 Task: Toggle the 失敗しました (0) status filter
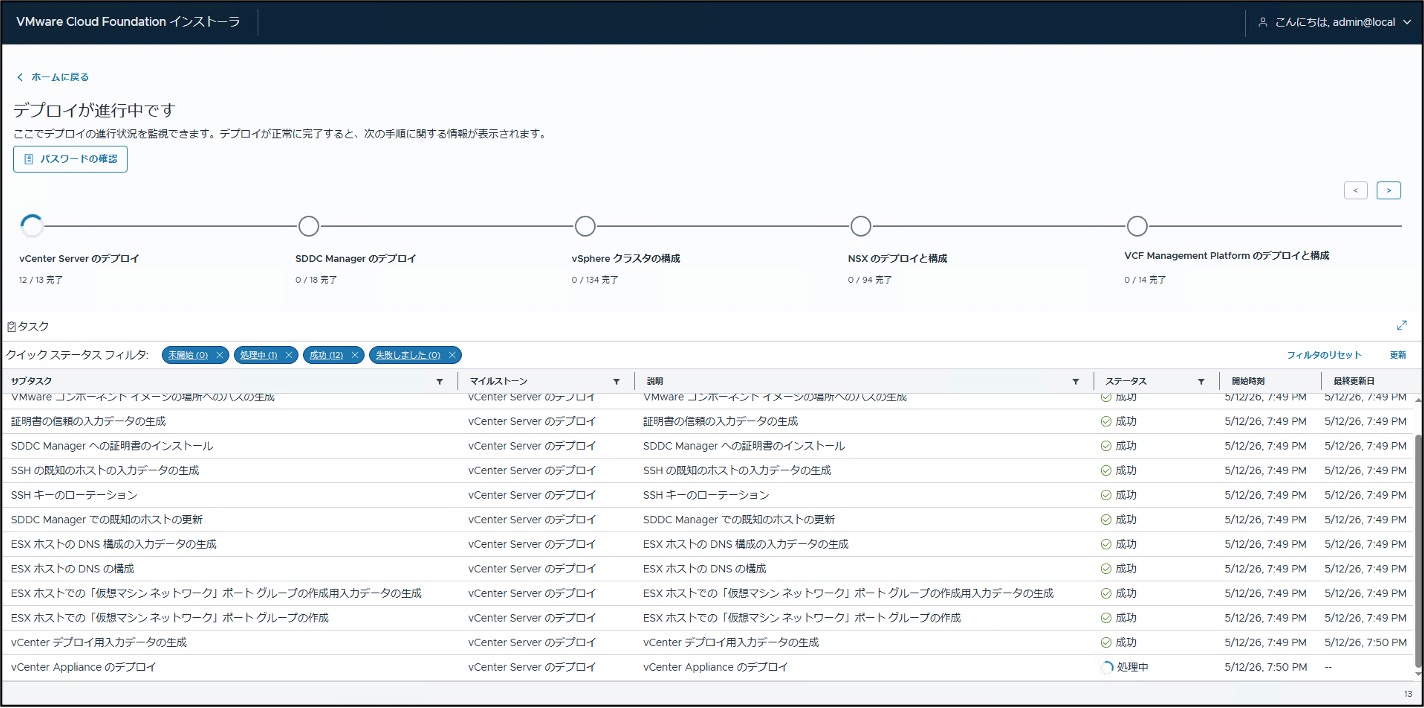click(x=408, y=355)
